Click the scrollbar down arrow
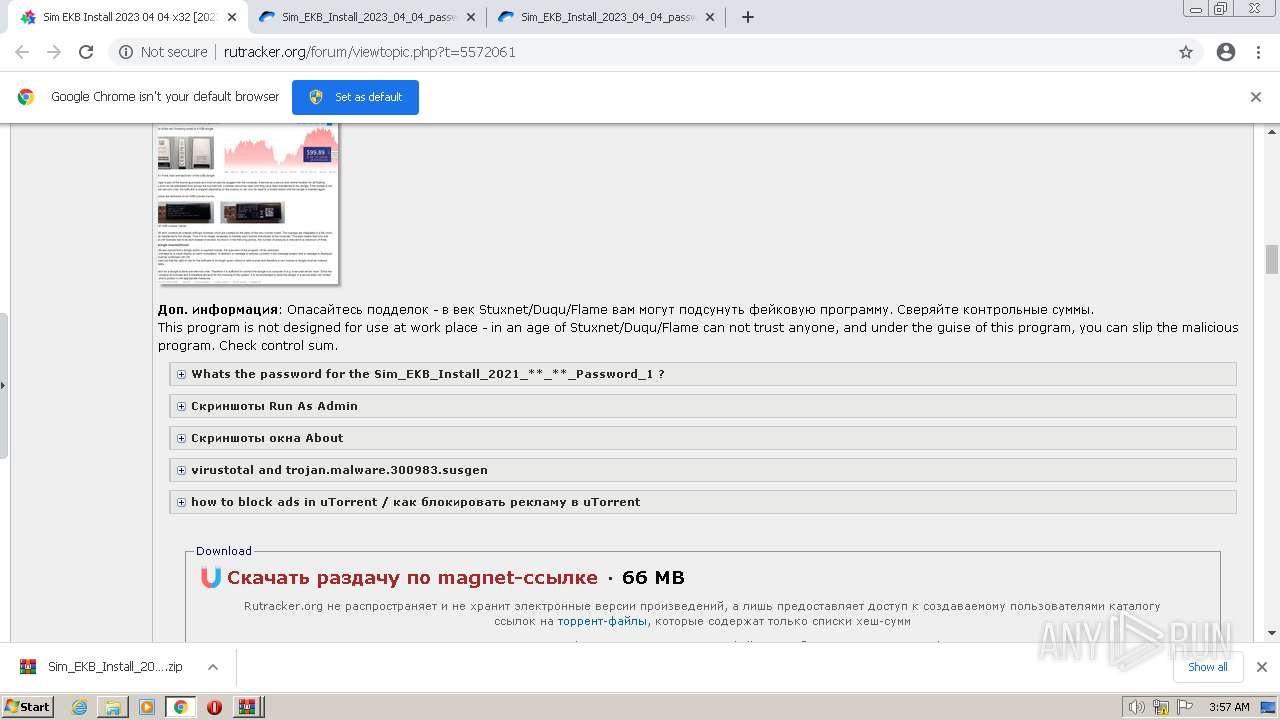The image size is (1280, 720). [1272, 632]
